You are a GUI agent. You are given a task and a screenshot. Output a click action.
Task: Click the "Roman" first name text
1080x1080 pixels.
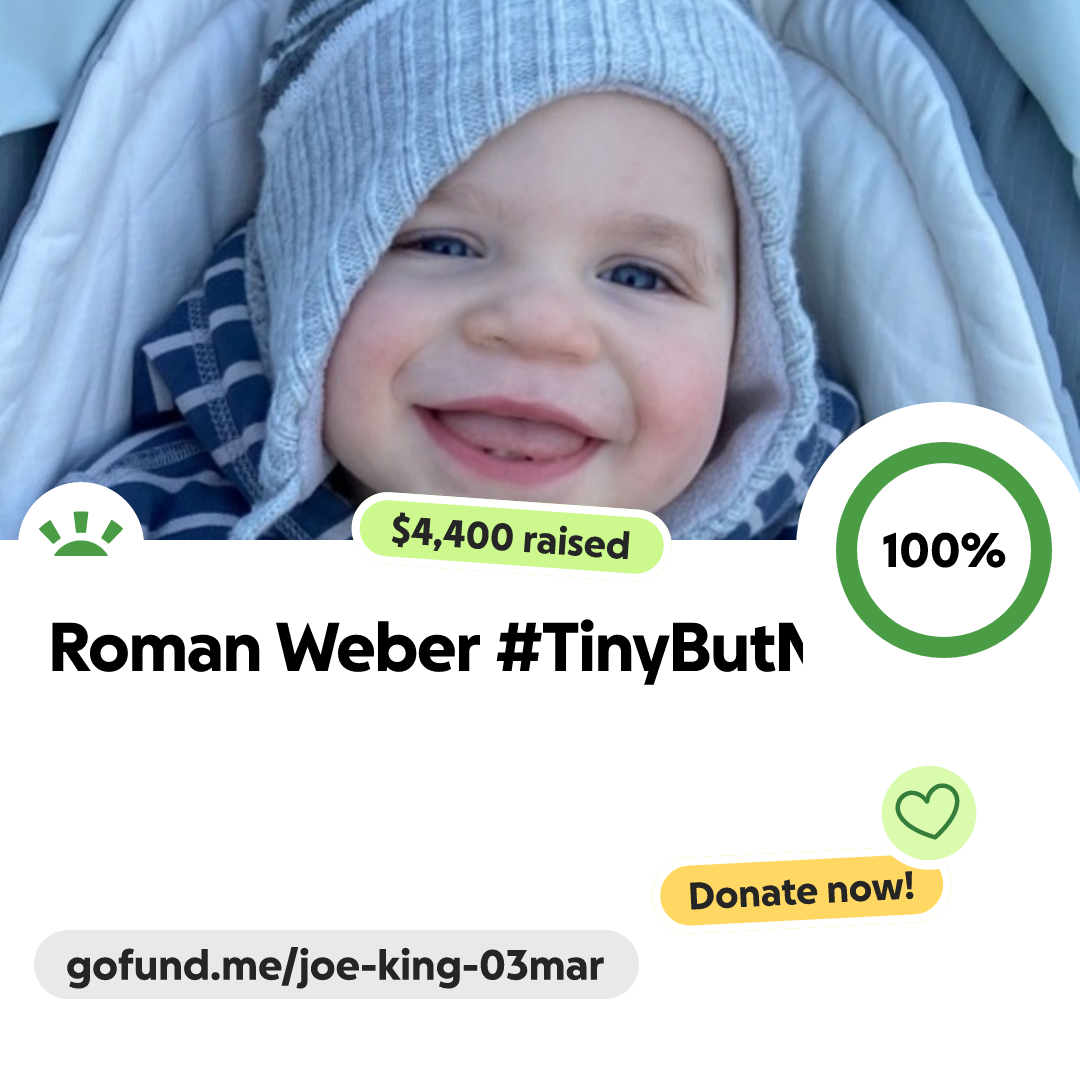click(x=156, y=649)
